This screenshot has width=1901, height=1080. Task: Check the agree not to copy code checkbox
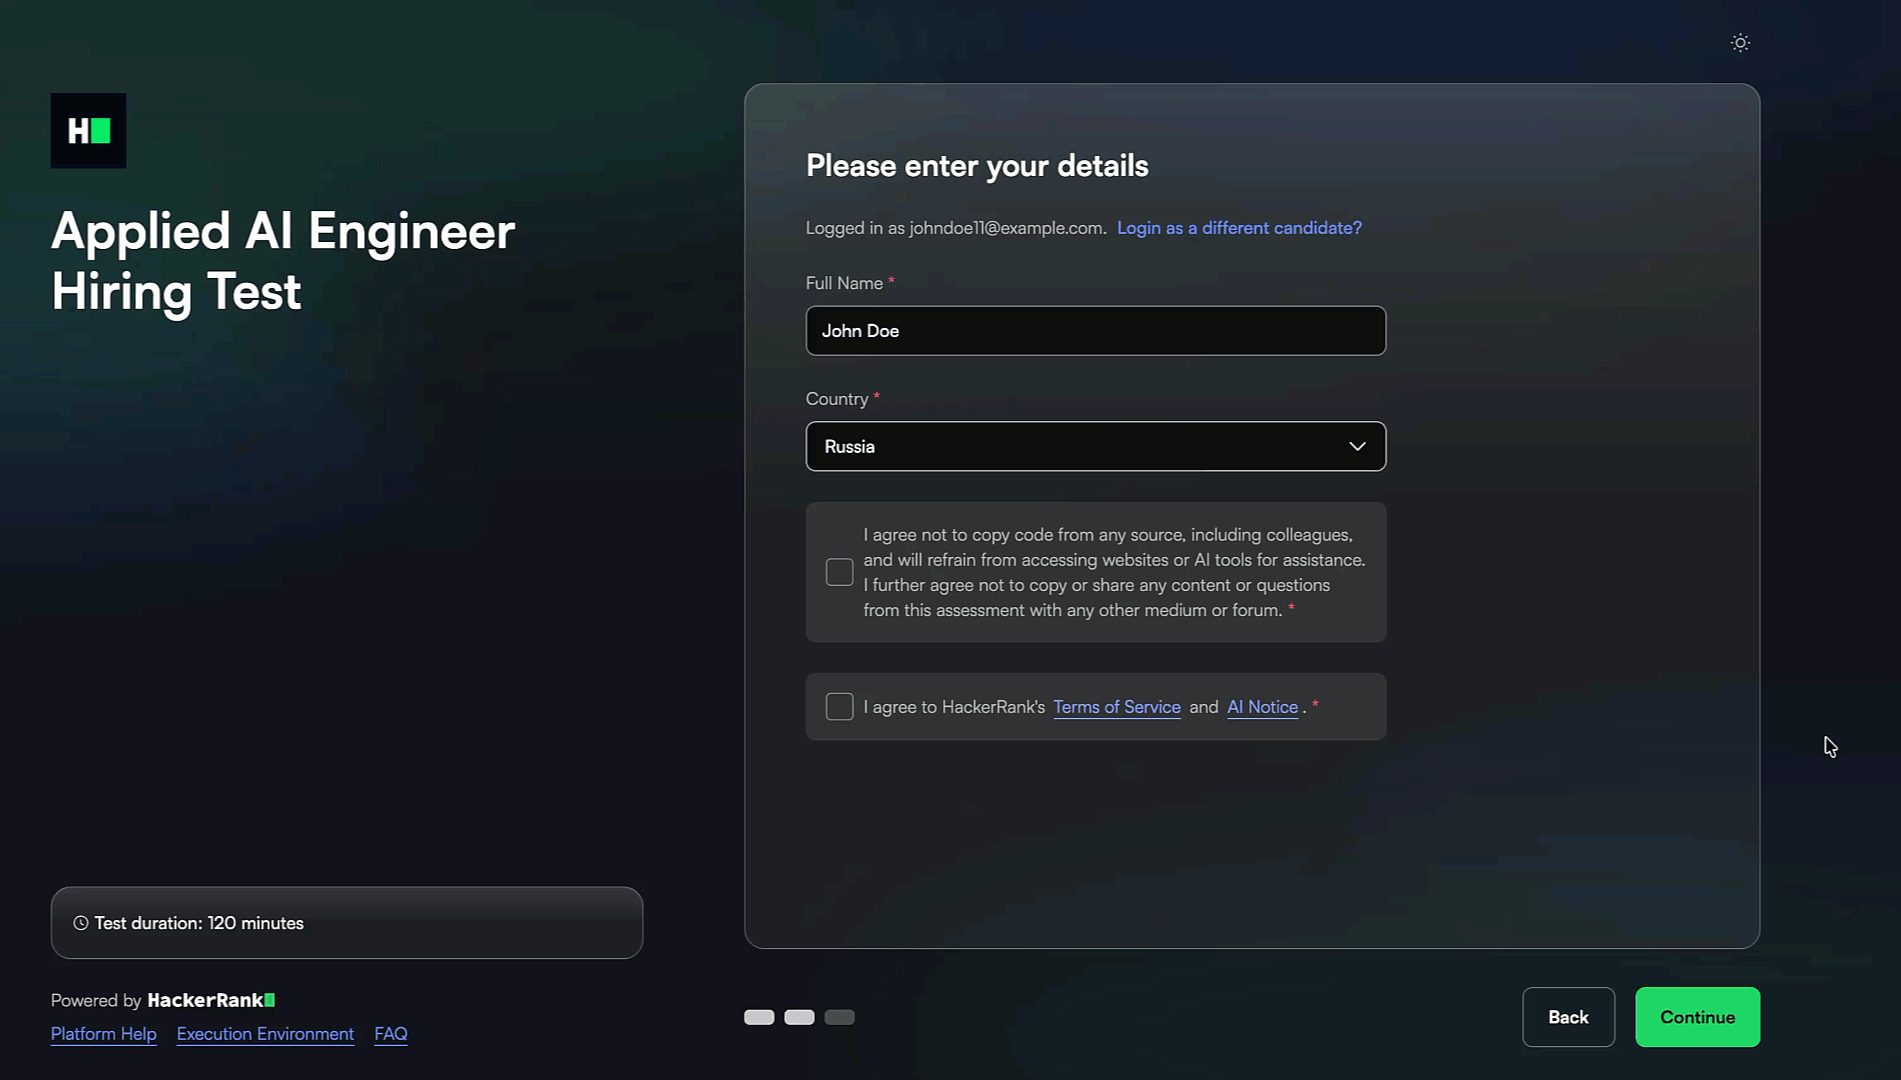[840, 572]
